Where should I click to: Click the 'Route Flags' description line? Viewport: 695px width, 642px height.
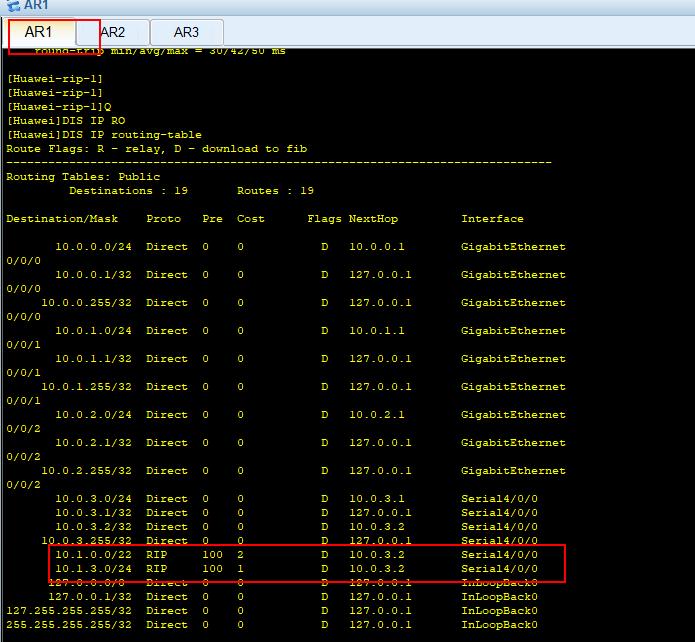[x=156, y=148]
